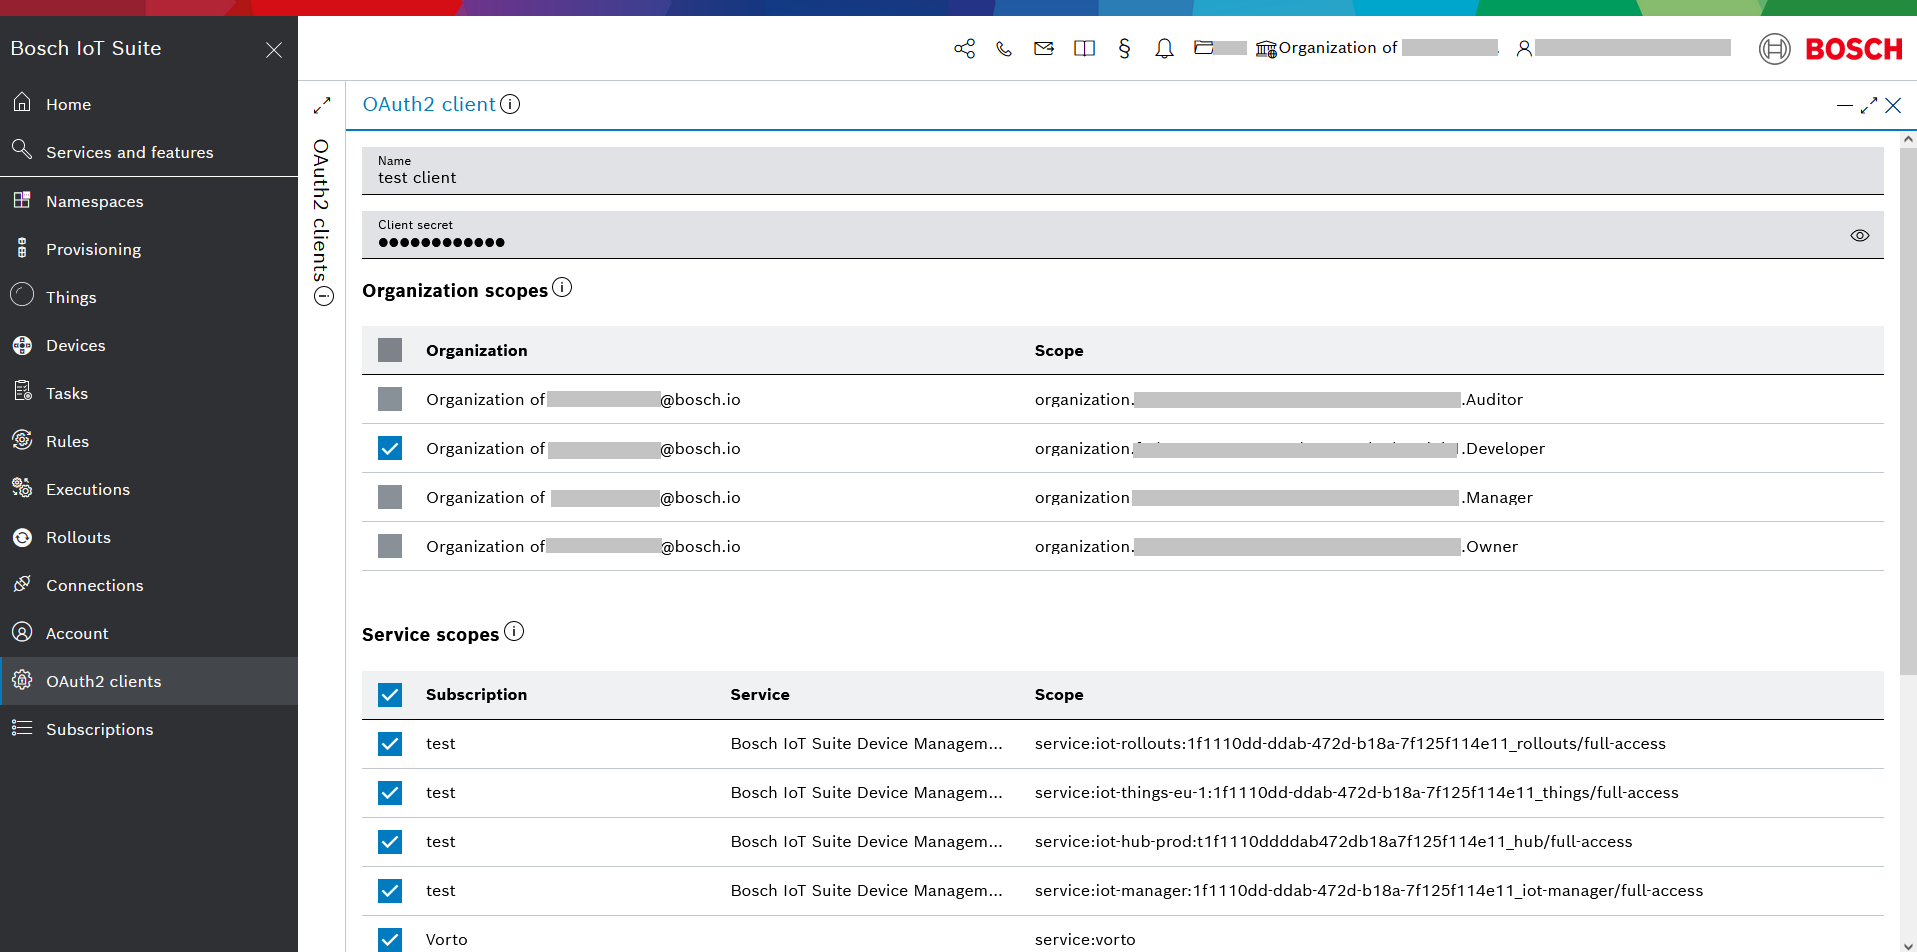This screenshot has height=952, width=1917.
Task: Collapse OAuth2 clients panel with minus icon
Action: pos(323,296)
